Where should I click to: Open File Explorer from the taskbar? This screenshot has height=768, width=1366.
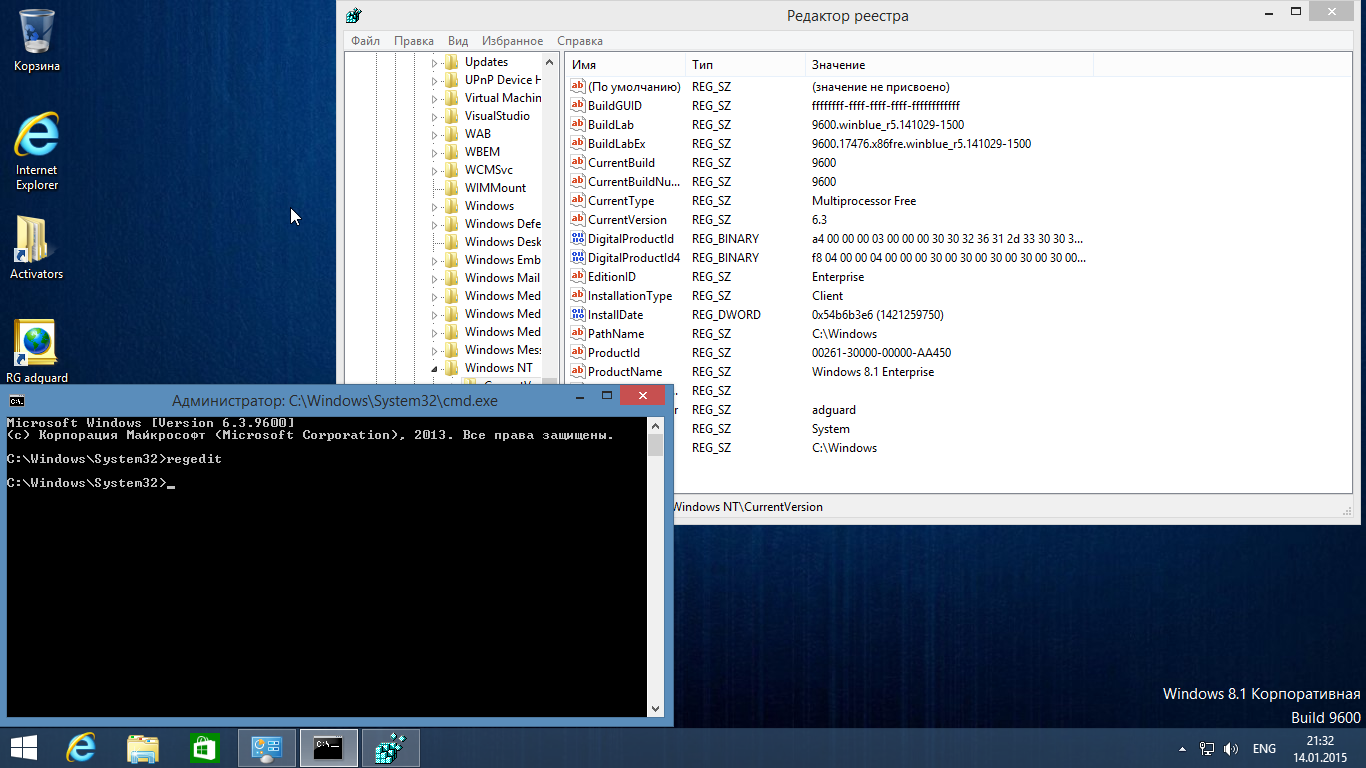tap(143, 748)
